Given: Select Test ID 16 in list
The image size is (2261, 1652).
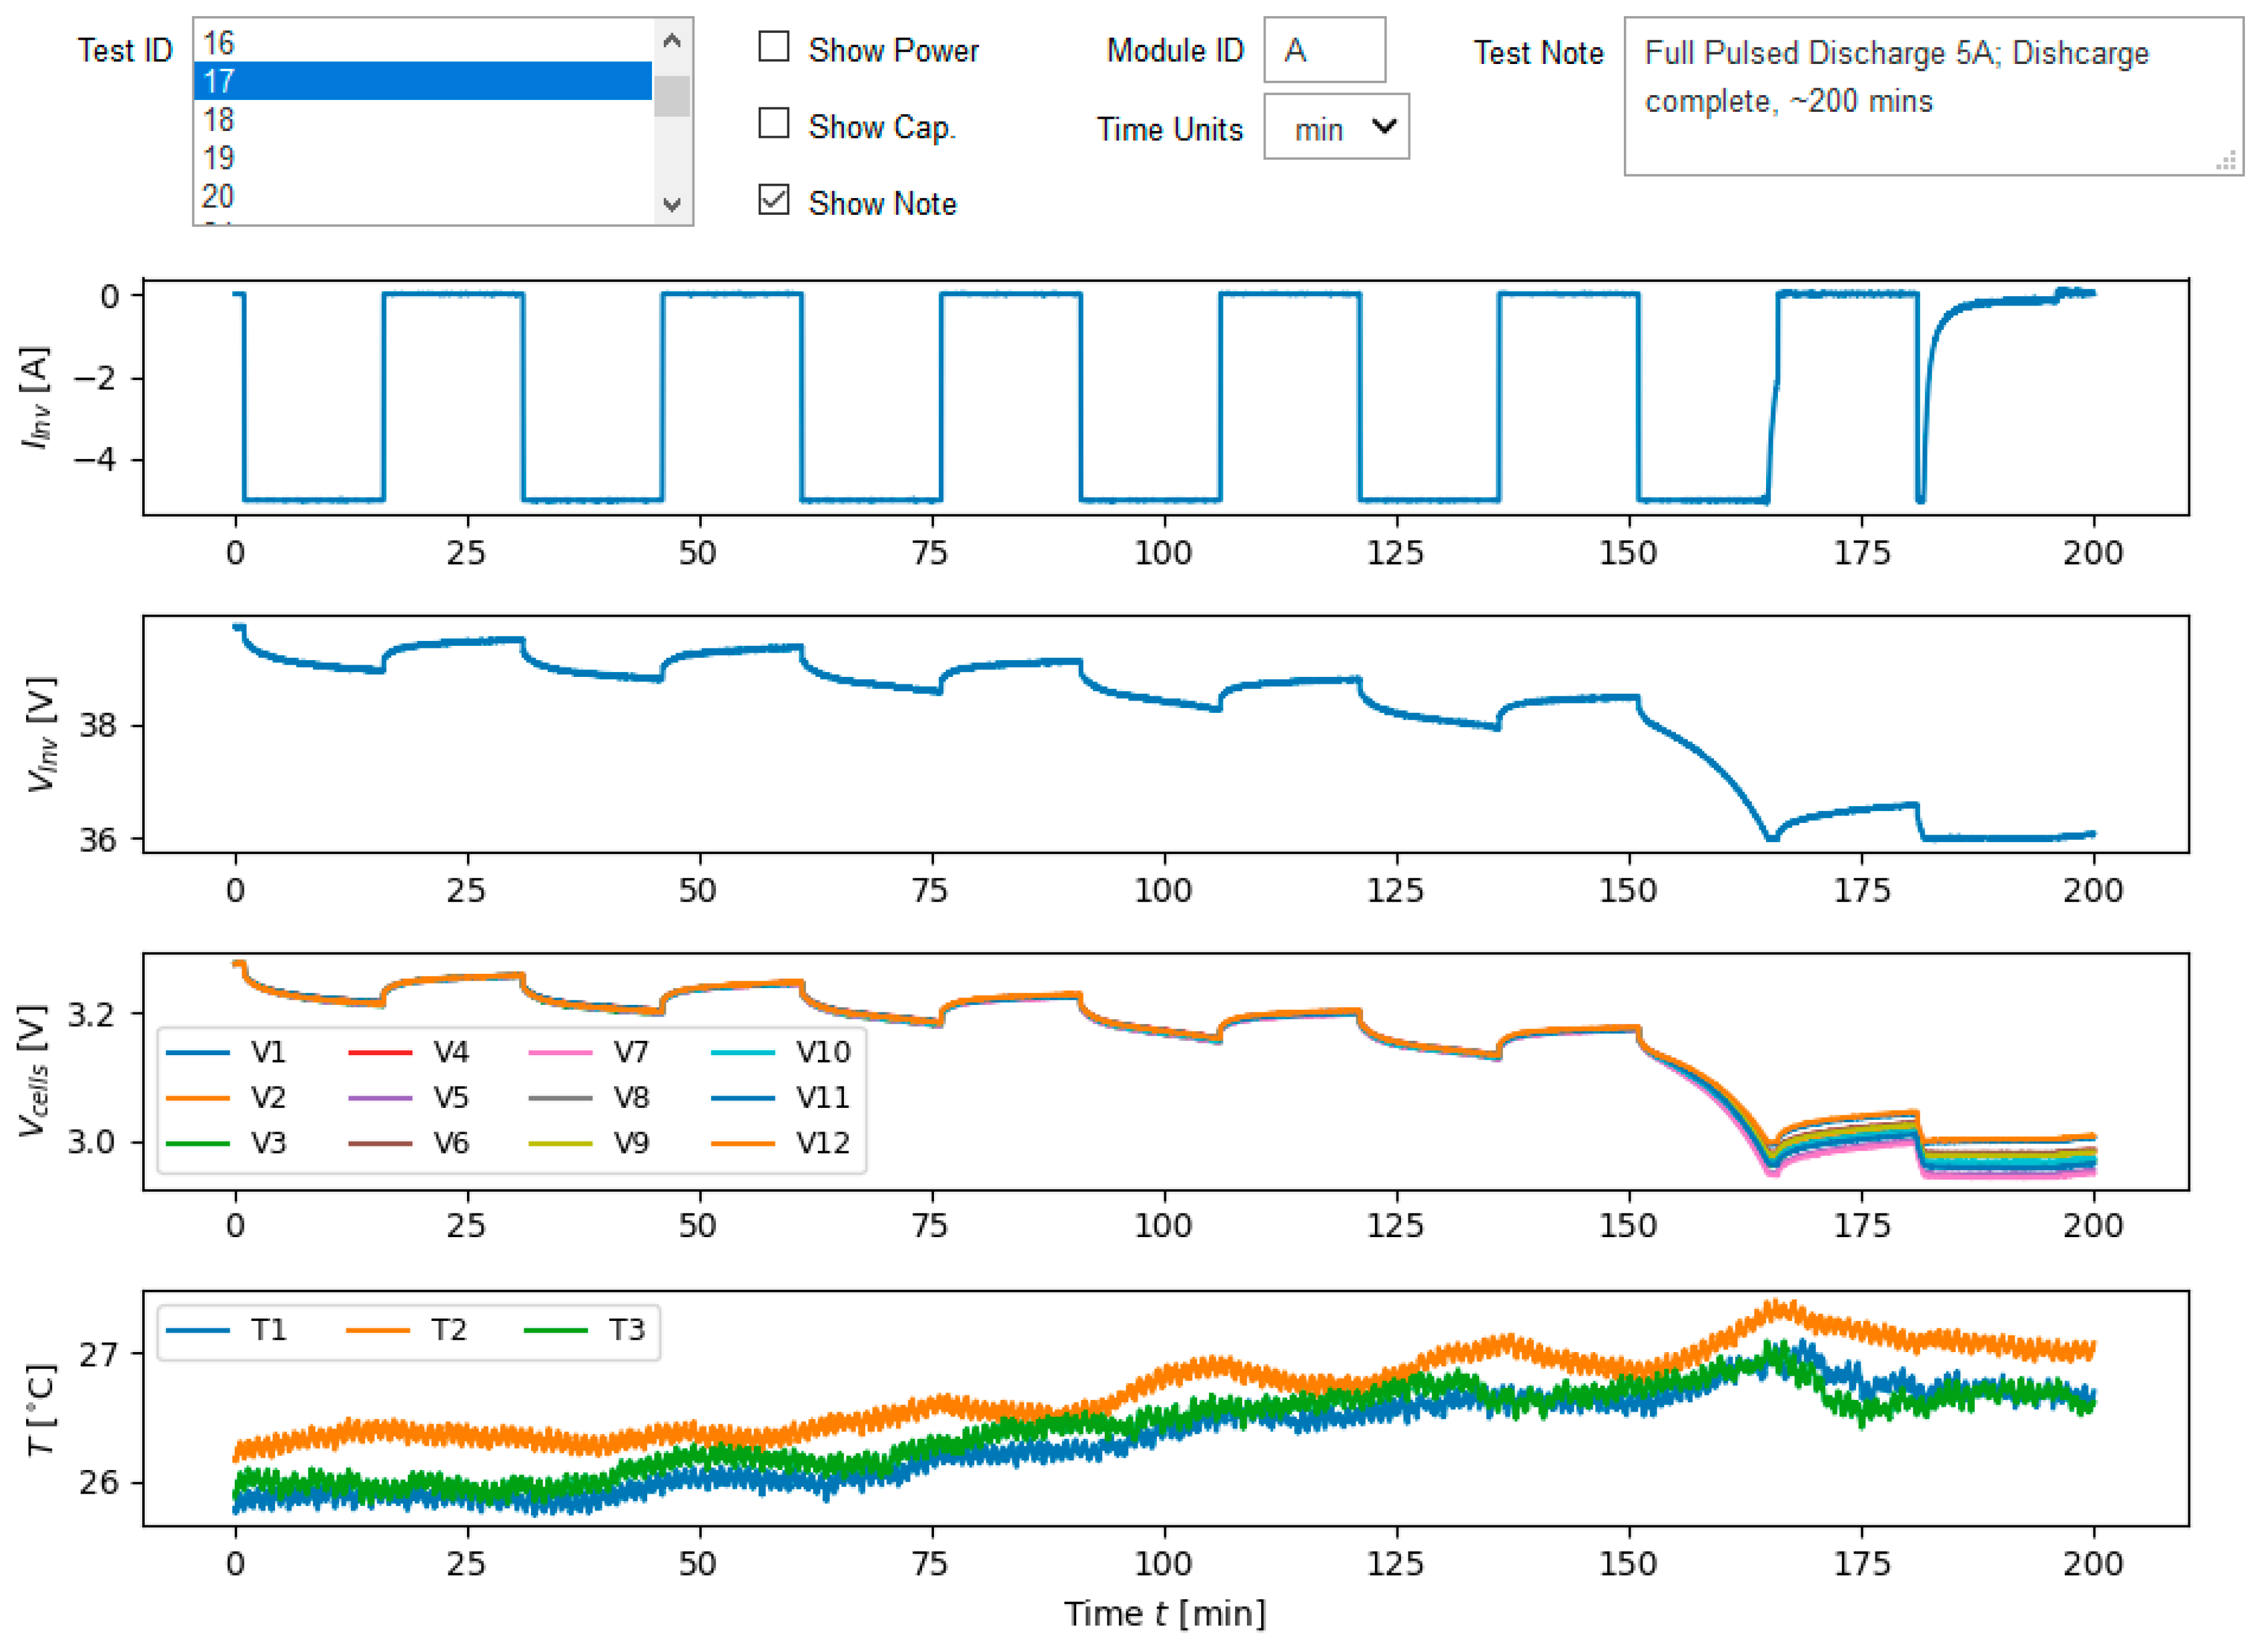Looking at the screenshot, I should (x=420, y=43).
